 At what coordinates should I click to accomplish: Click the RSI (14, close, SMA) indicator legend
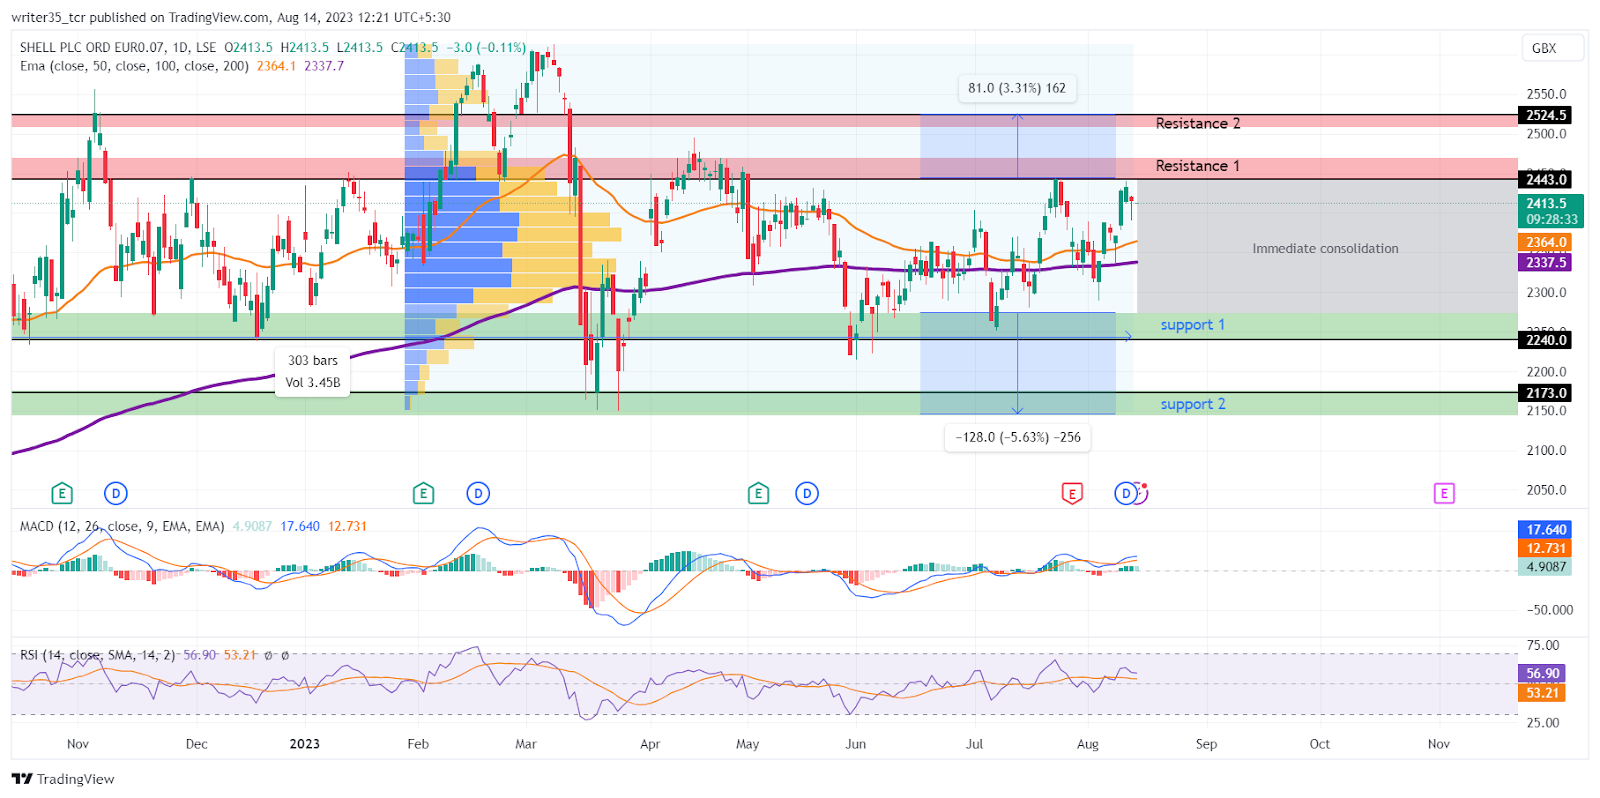coord(97,655)
